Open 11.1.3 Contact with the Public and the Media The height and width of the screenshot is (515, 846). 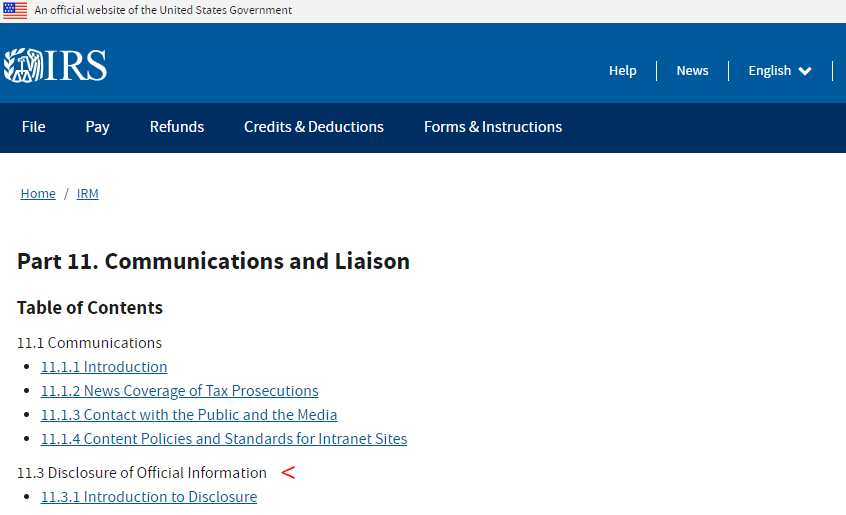[189, 415]
